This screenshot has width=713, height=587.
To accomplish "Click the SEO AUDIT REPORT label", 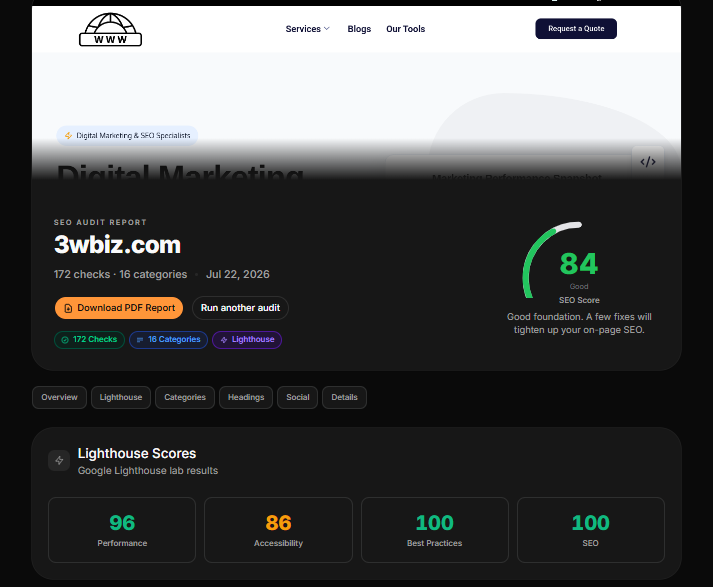I will (100, 222).
